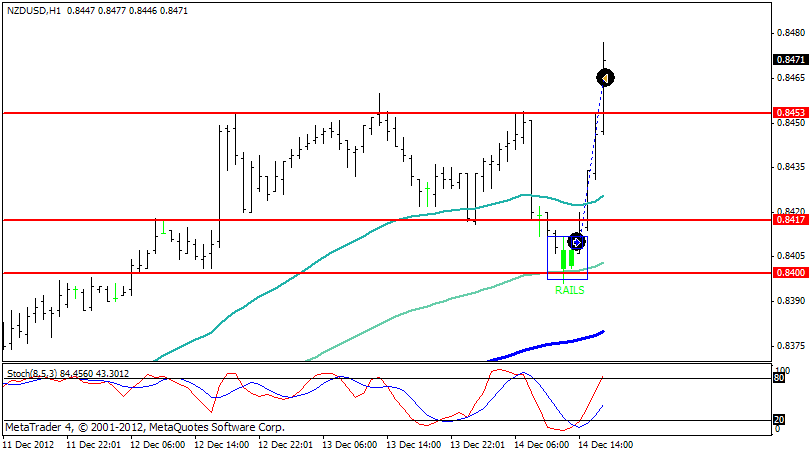Click the 0.8390 price scale value
Screen dimensions: 809x452
(791, 300)
